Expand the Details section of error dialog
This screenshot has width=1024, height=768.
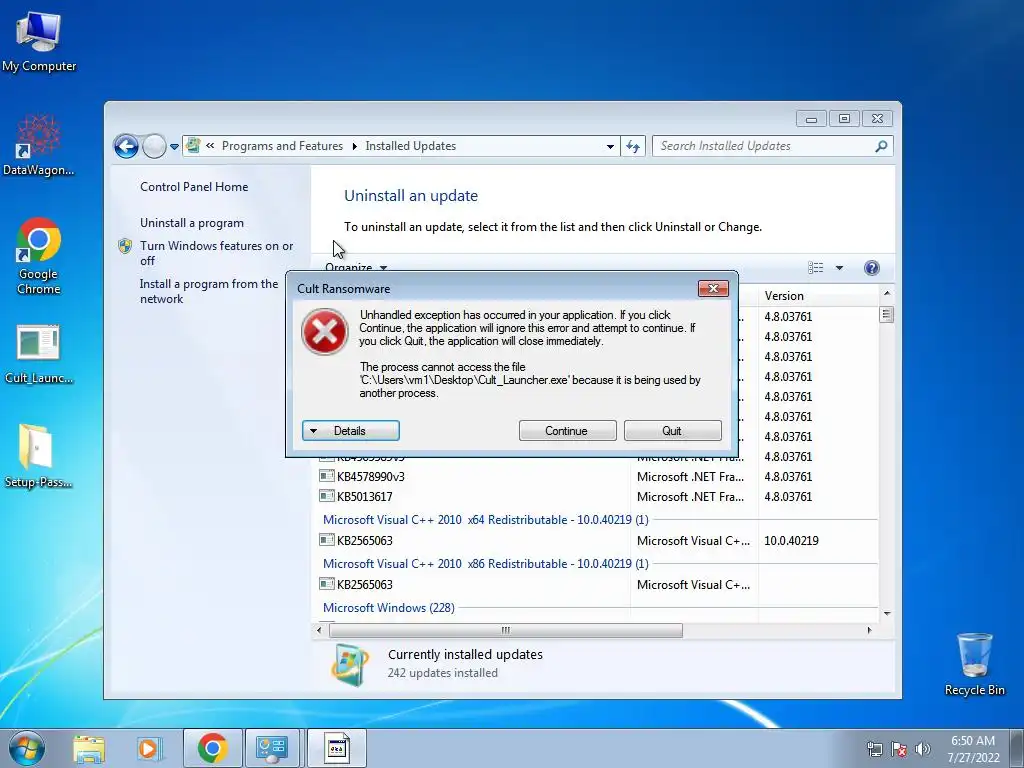(351, 431)
